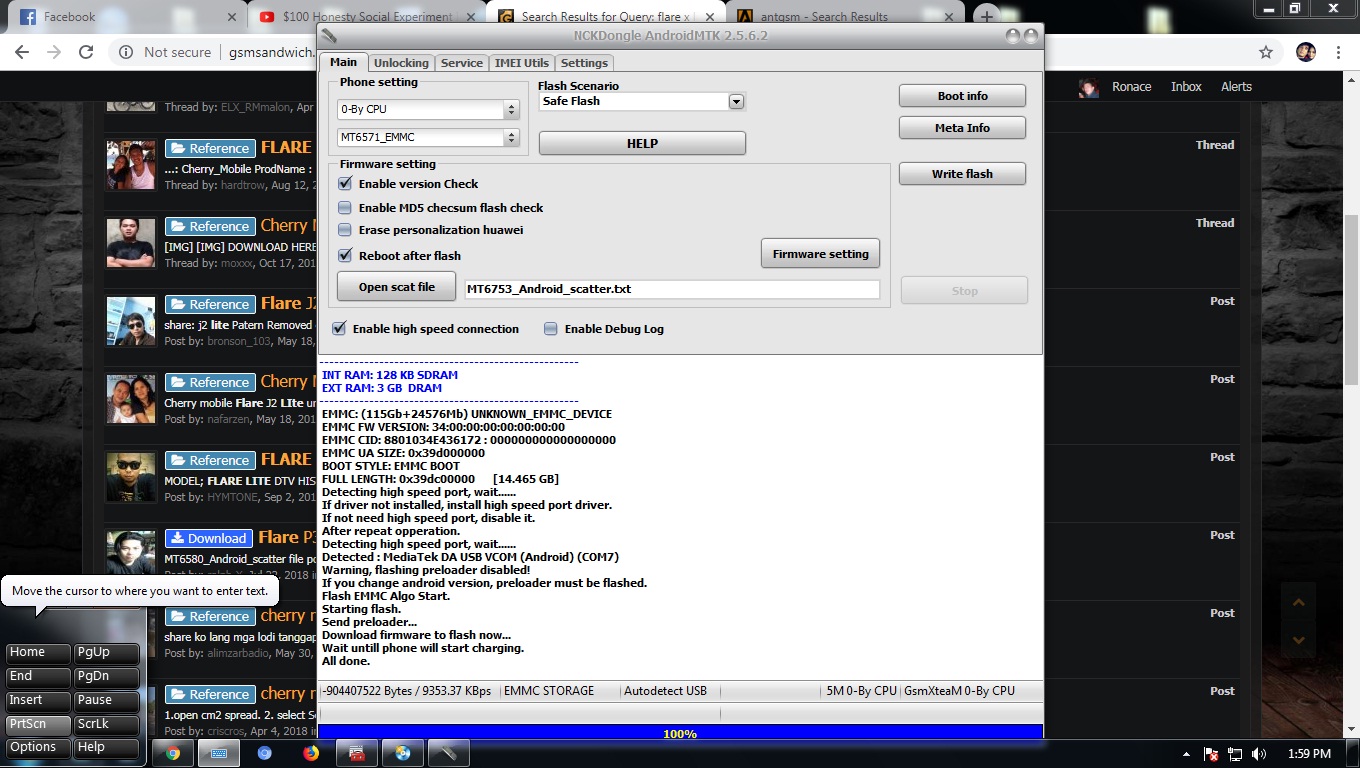1360x768 pixels.
Task: Uncheck Reboot after flash
Action: pyautogui.click(x=345, y=256)
